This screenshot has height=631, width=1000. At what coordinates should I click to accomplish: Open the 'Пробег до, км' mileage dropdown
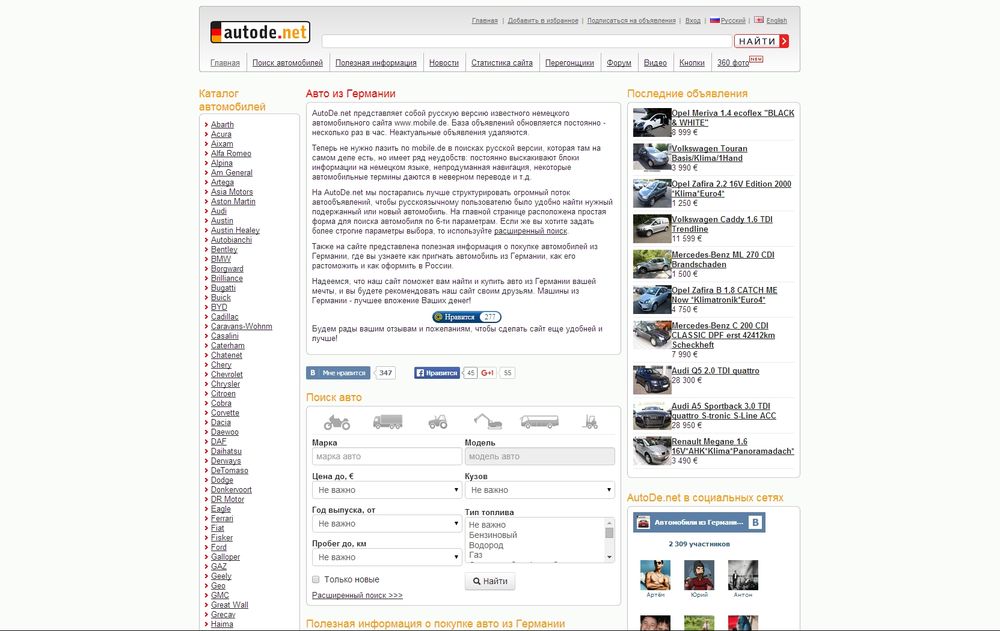(386, 557)
